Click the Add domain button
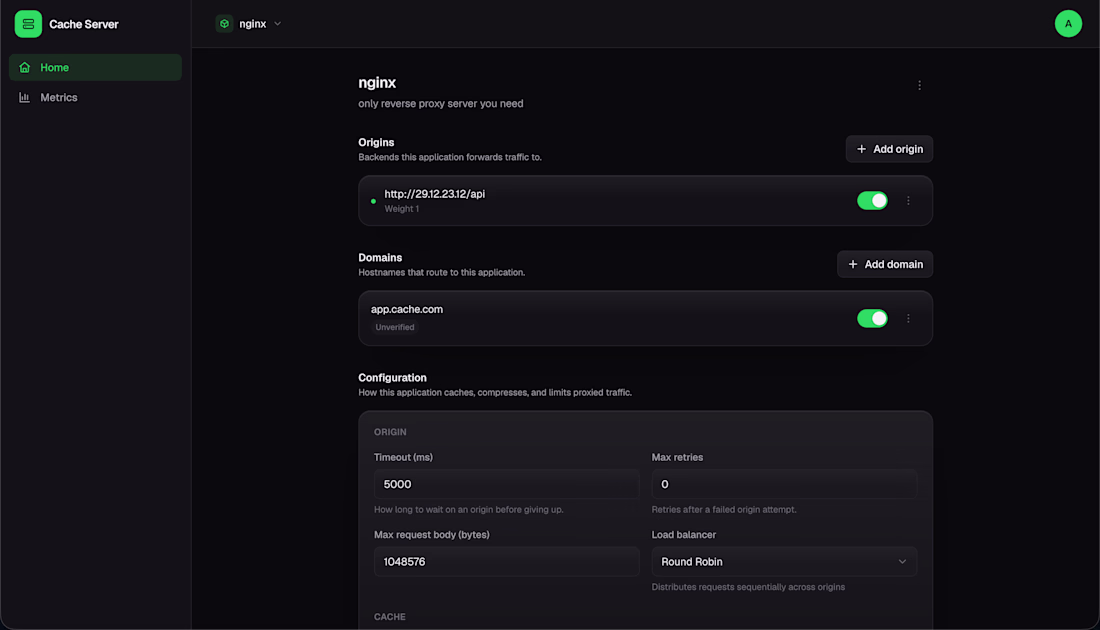Image resolution: width=1100 pixels, height=630 pixels. pyautogui.click(x=885, y=264)
